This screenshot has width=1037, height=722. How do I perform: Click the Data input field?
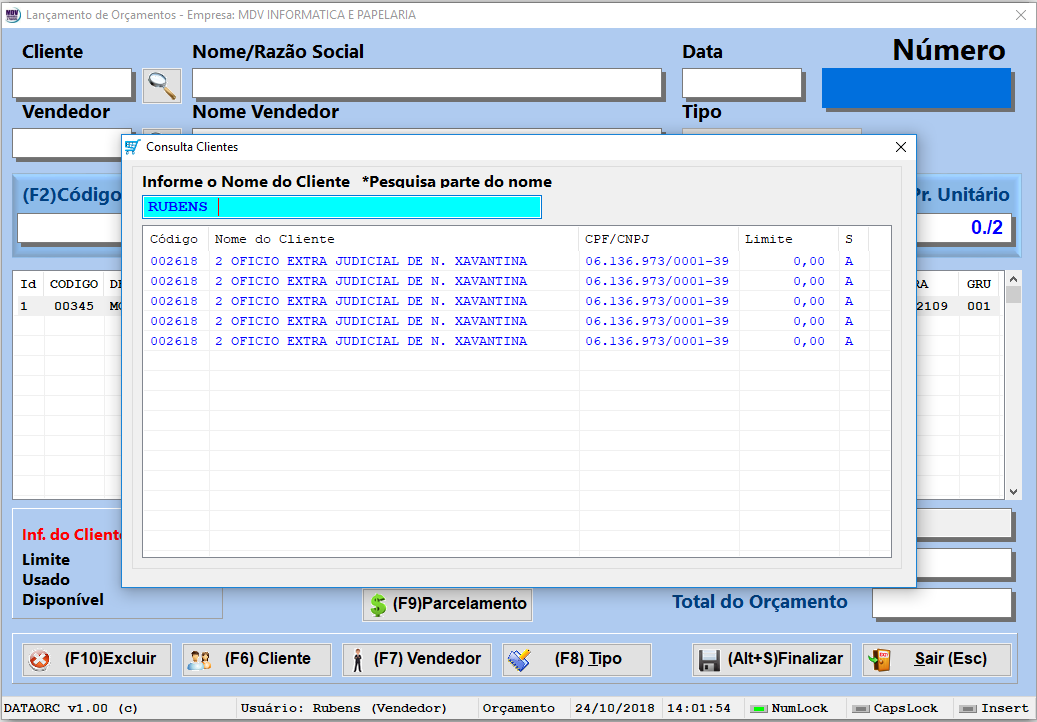pyautogui.click(x=741, y=84)
